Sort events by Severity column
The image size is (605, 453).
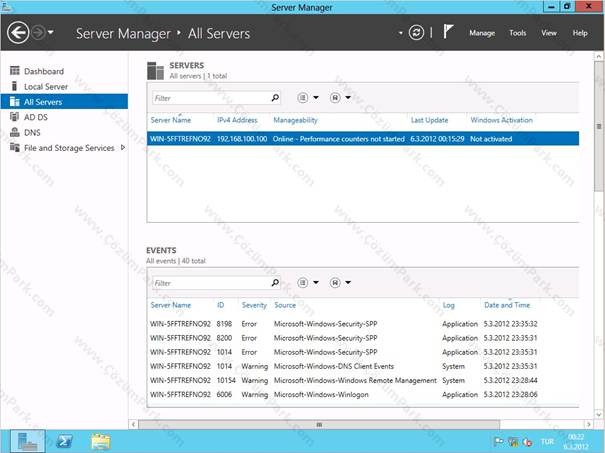pos(254,305)
